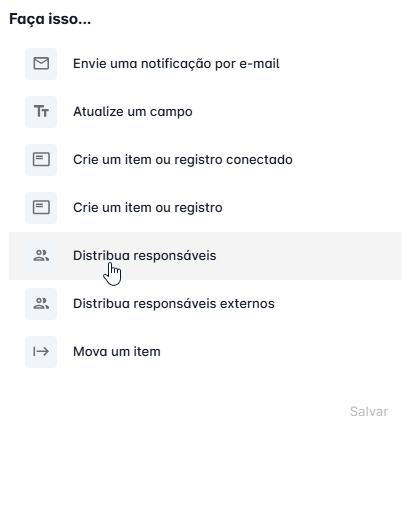Click the text-size icon beside Atualize um campo

41,111
